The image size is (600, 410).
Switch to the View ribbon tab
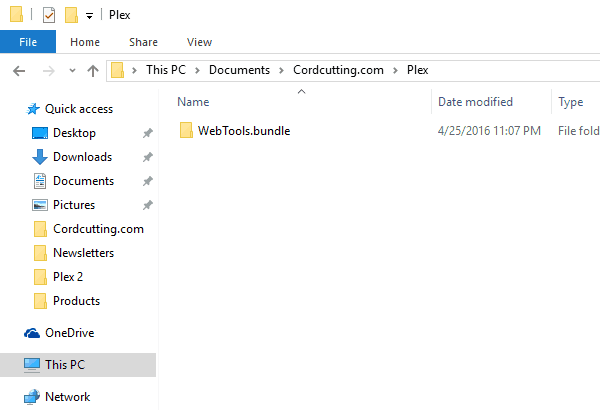coord(199,42)
